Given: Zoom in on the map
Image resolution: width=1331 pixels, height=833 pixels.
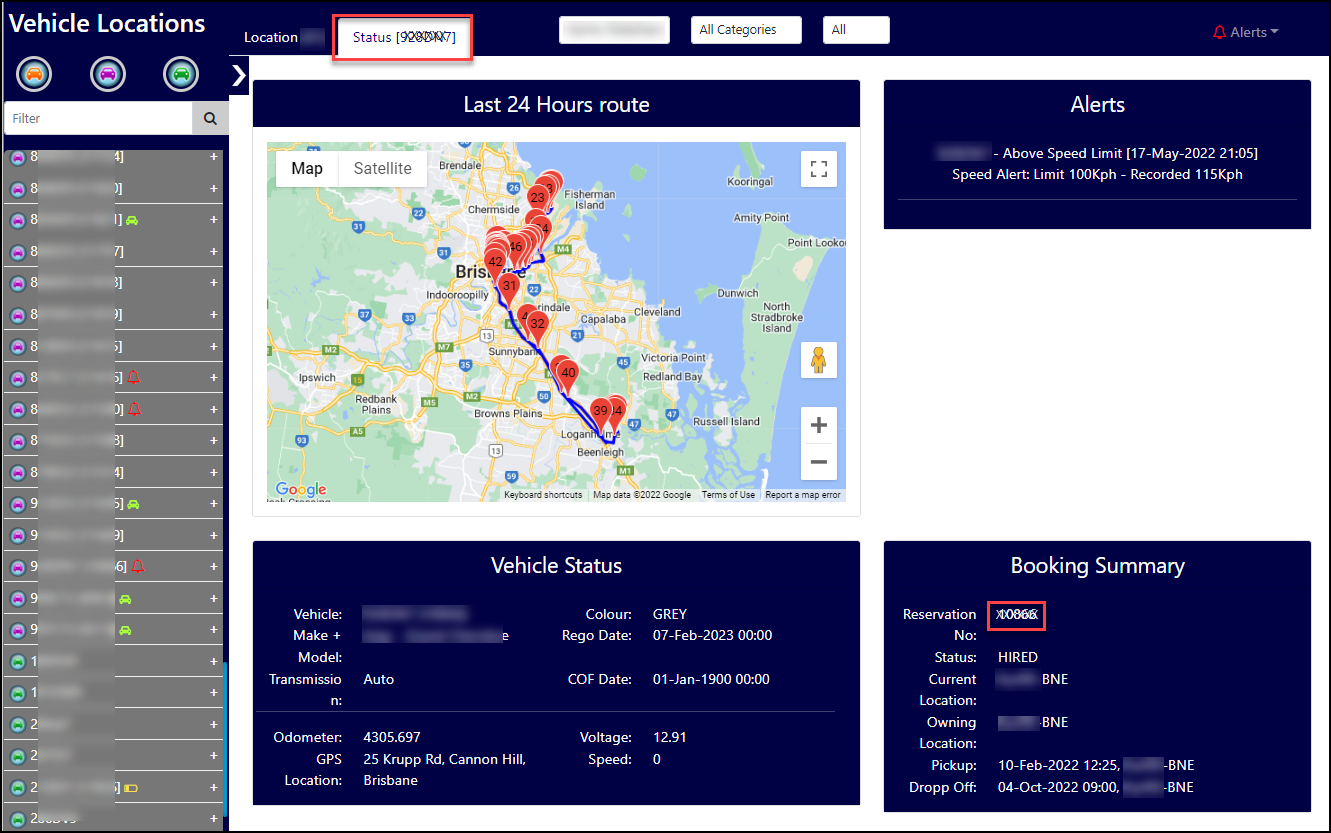Looking at the screenshot, I should tap(818, 426).
